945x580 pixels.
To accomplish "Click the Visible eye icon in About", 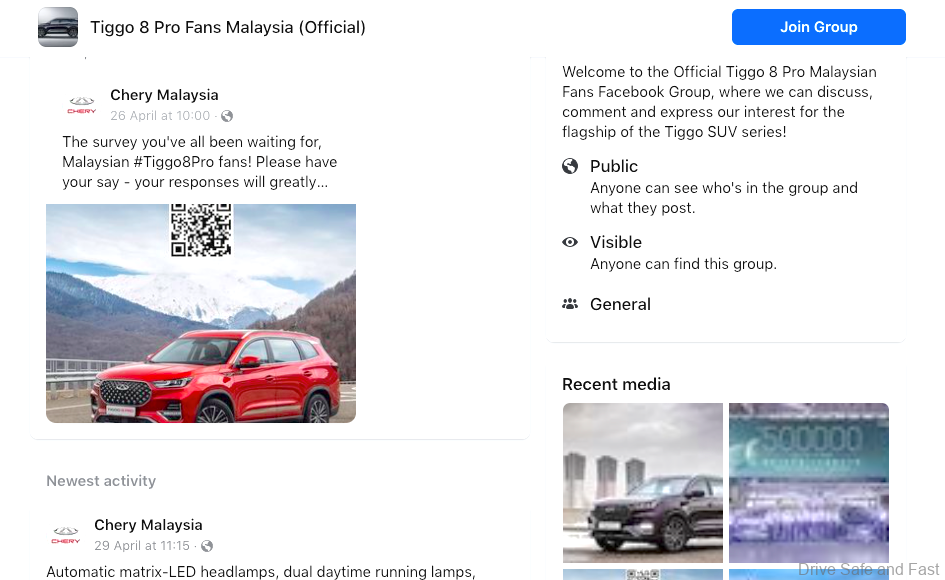I will (x=570, y=242).
